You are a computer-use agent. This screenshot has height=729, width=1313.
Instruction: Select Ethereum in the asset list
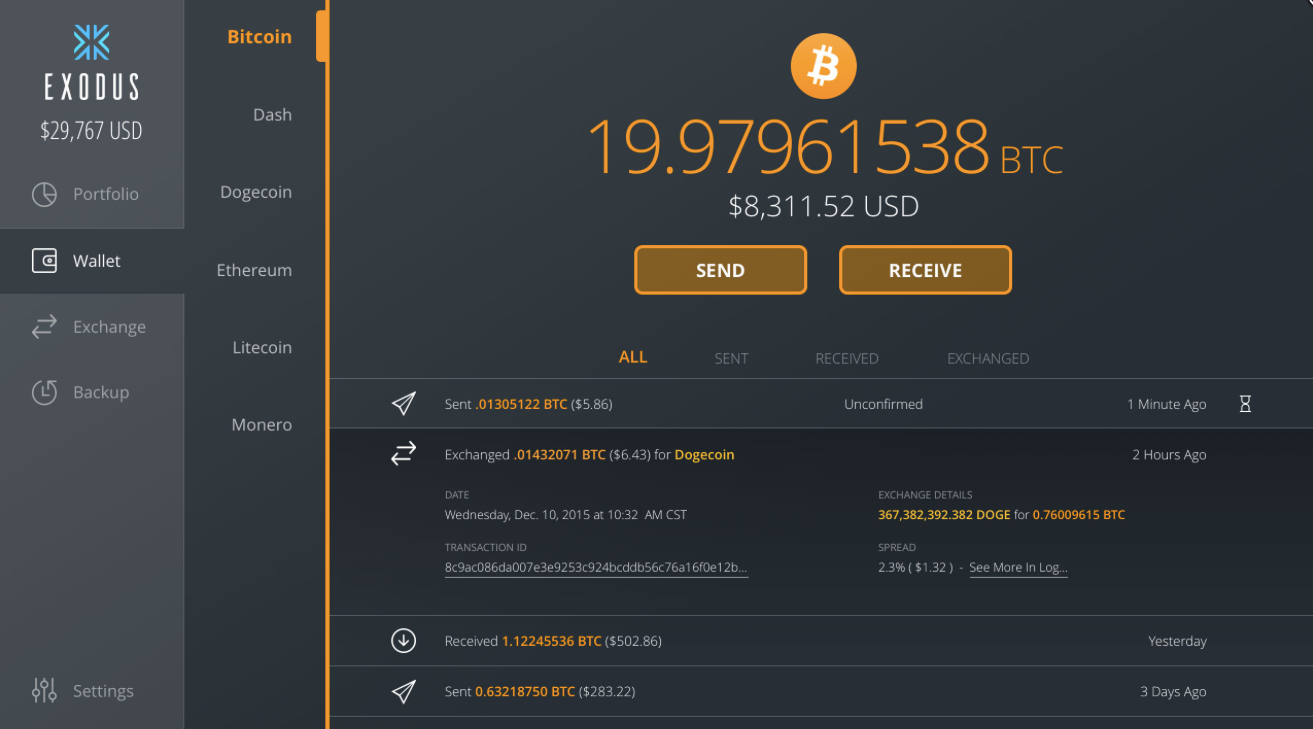click(254, 270)
